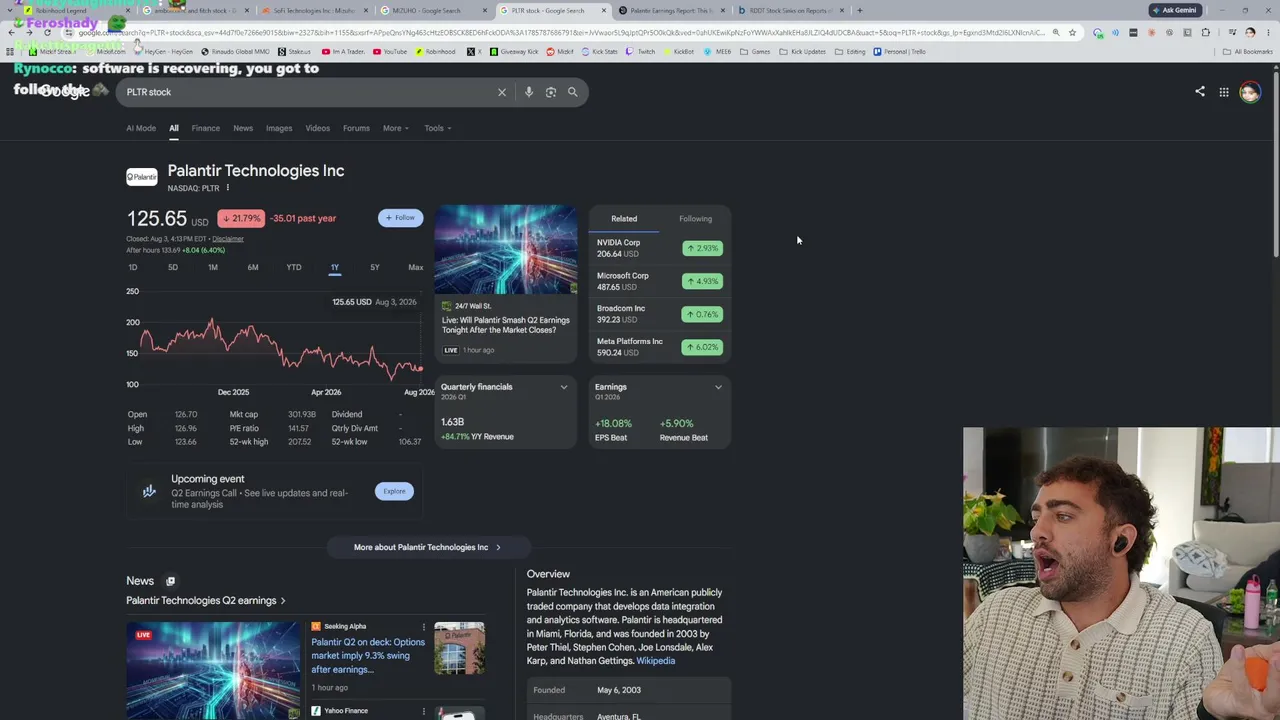Open the Giveaway Kick bookmark

[515, 51]
